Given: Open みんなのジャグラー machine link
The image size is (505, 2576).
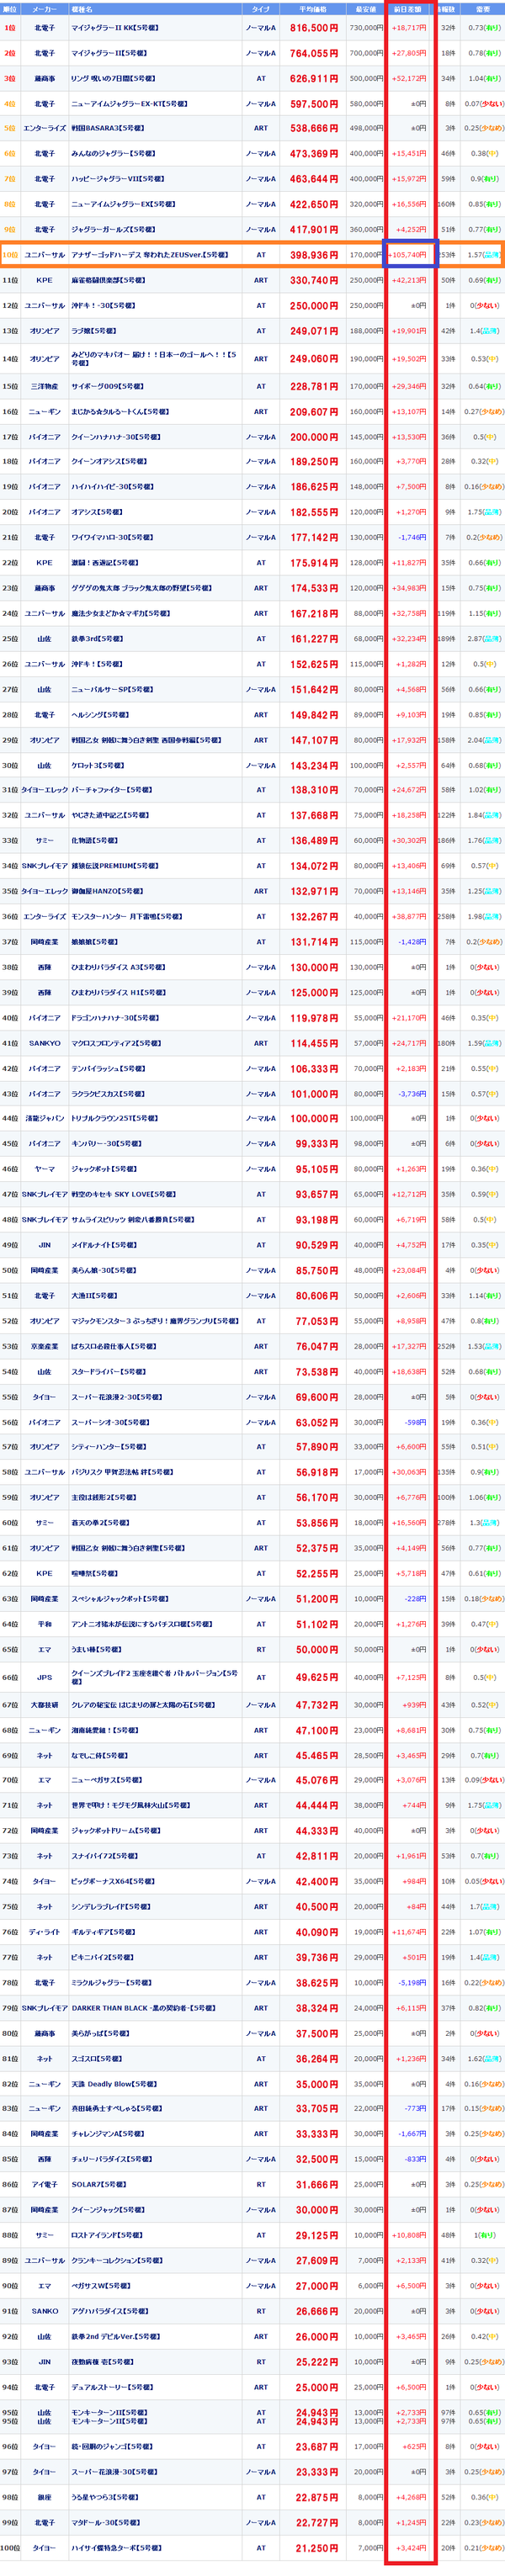Looking at the screenshot, I should 110,153.
